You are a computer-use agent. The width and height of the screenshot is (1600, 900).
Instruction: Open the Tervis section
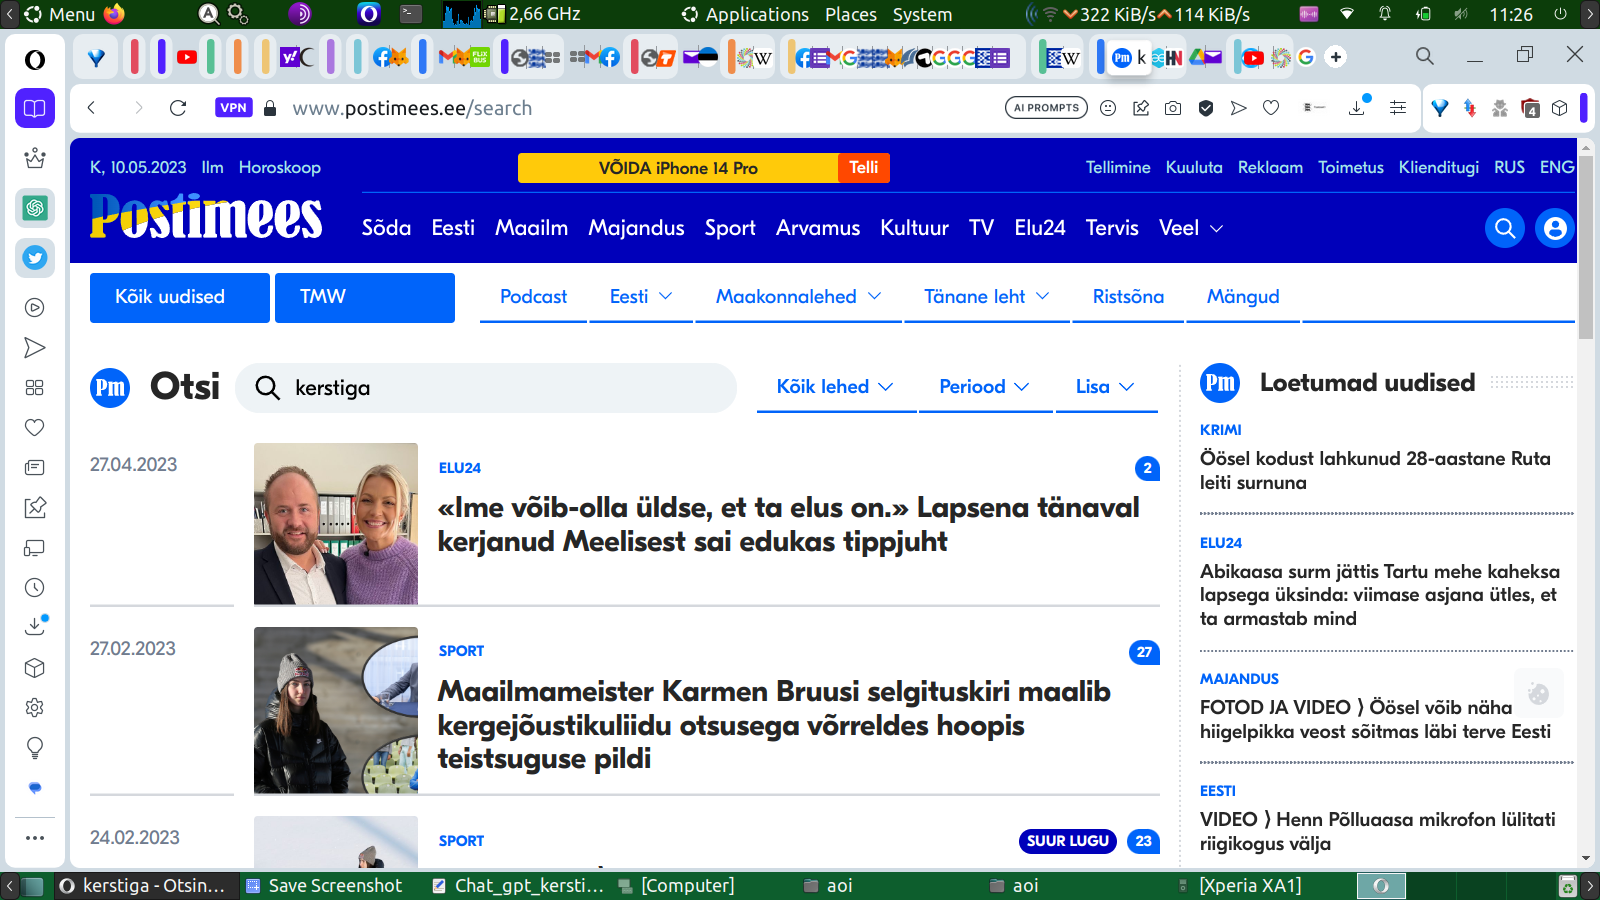pyautogui.click(x=1112, y=228)
